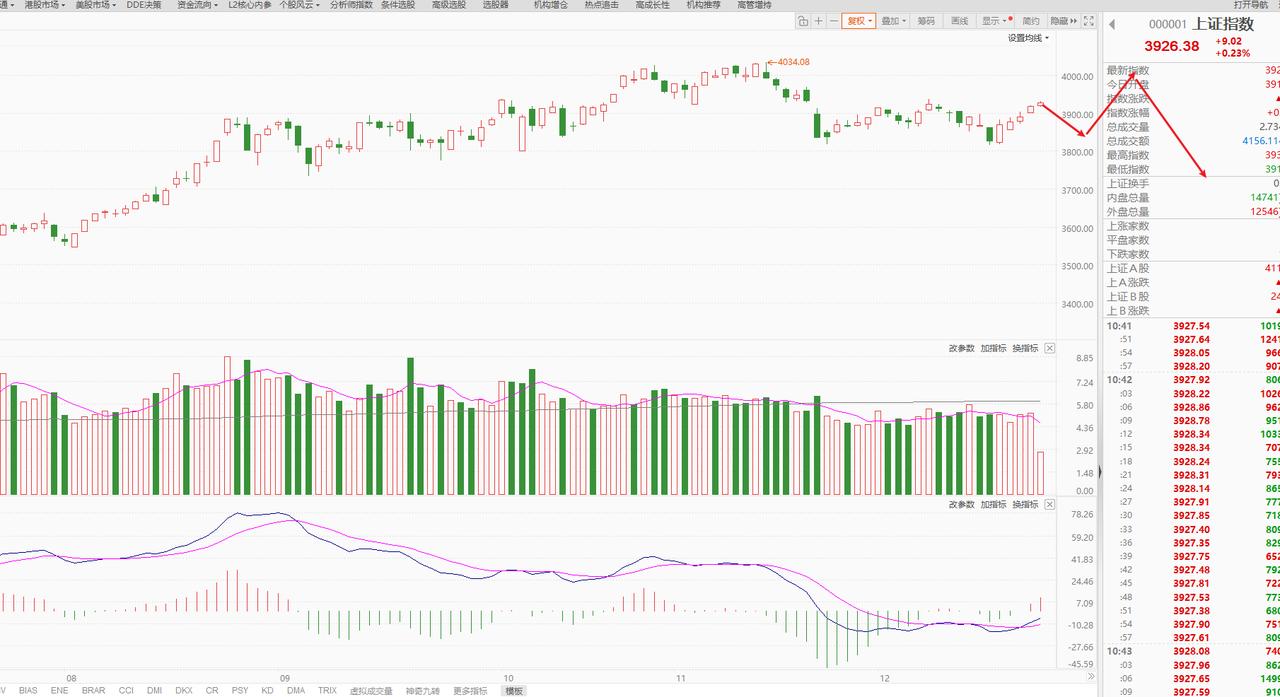
Task: Open 机构推荐 menu item
Action: pos(703,5)
